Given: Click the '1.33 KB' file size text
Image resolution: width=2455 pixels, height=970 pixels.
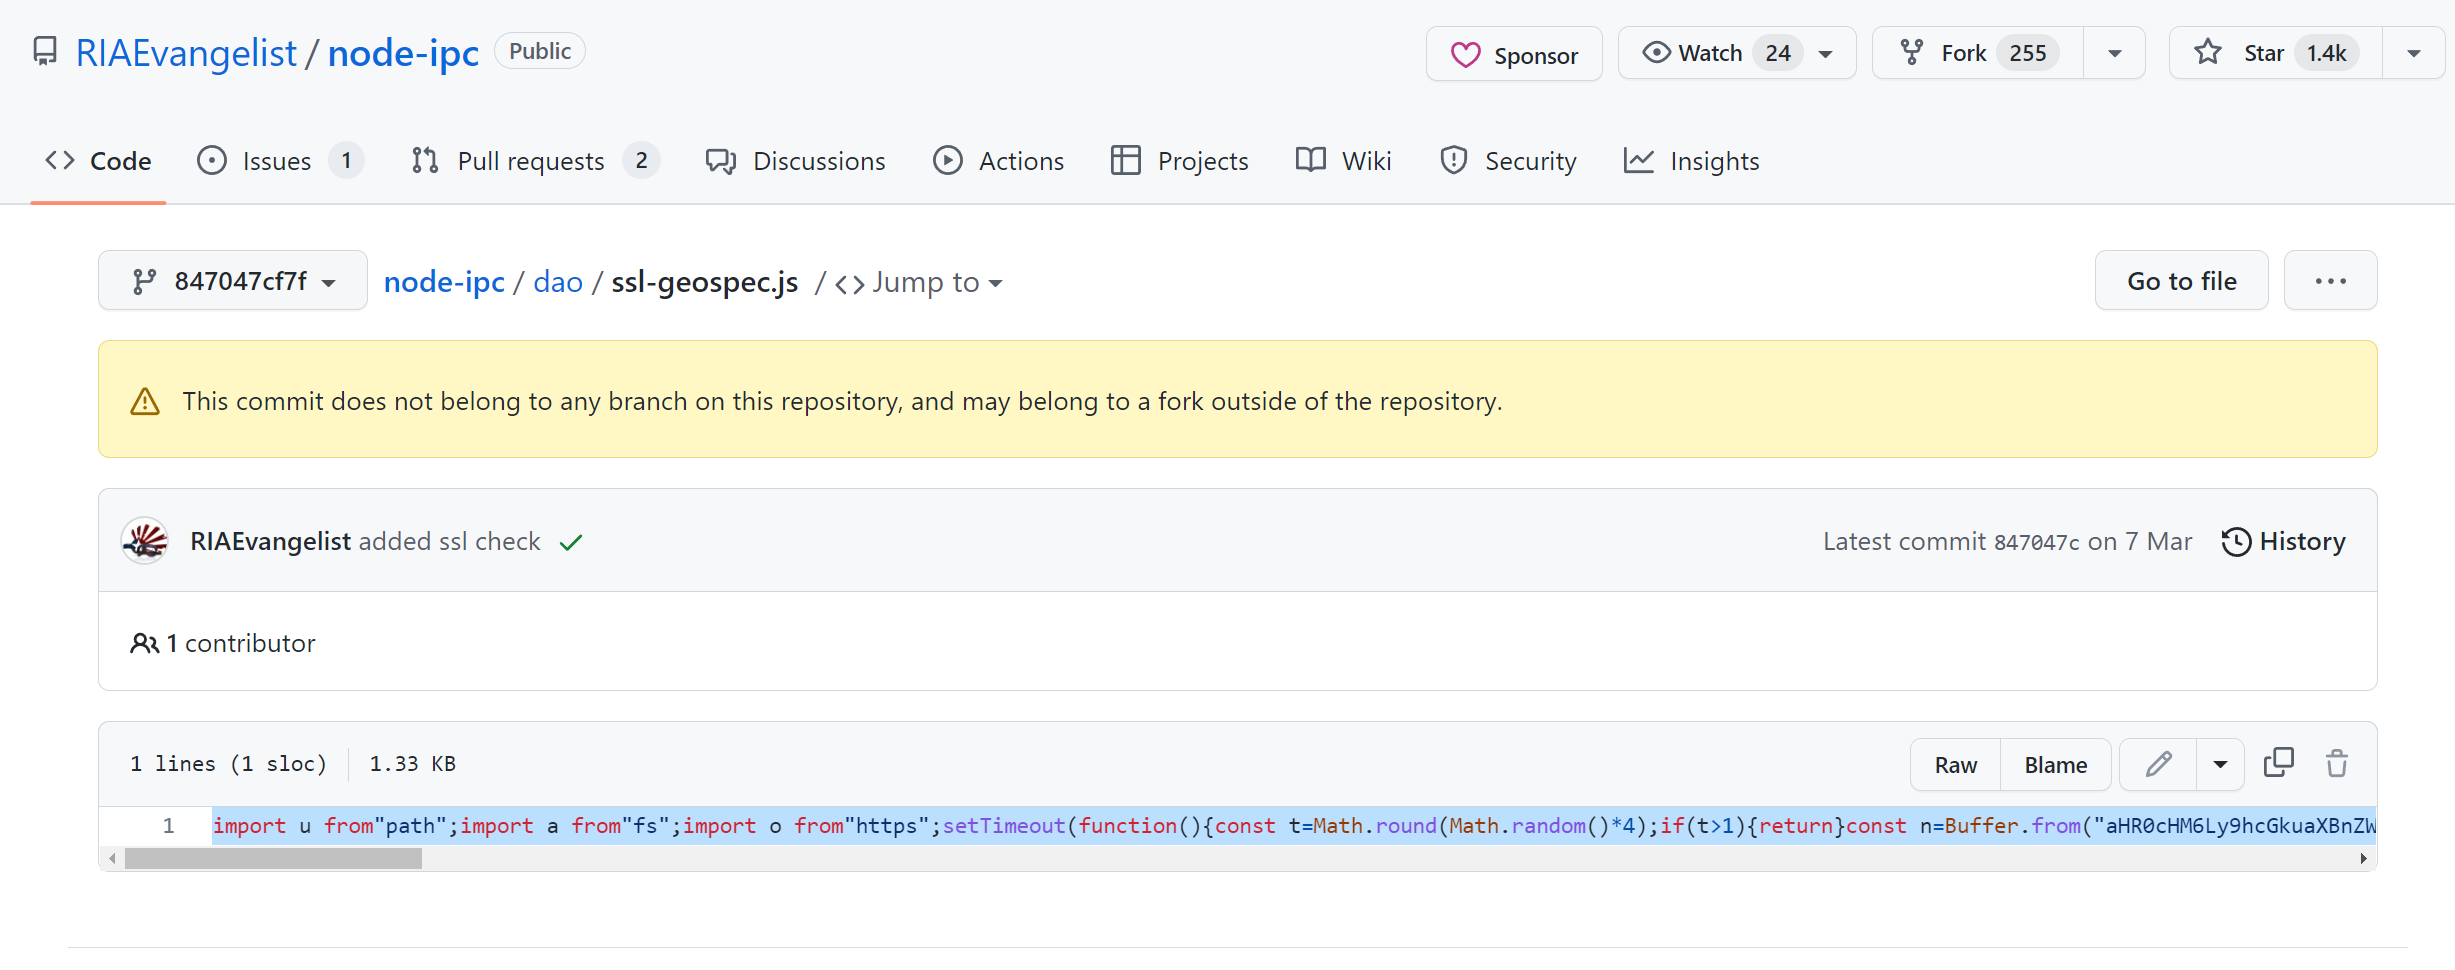Looking at the screenshot, I should (412, 764).
